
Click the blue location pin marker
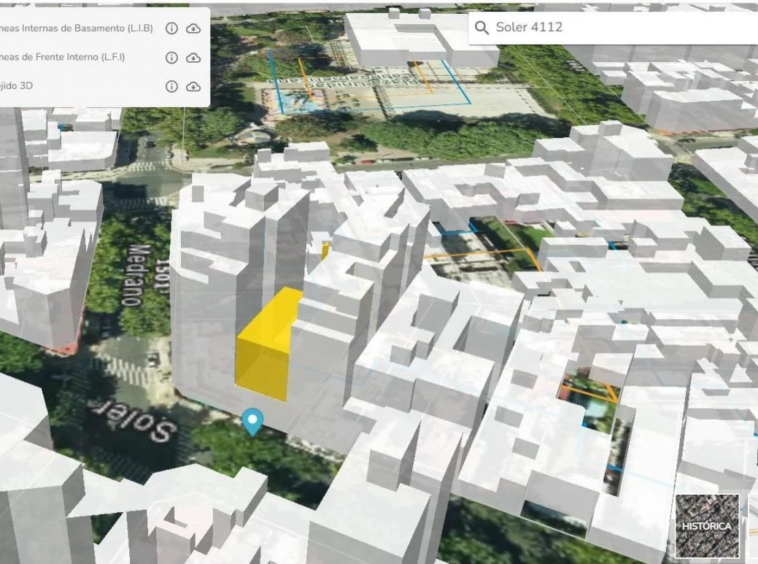coord(254,421)
